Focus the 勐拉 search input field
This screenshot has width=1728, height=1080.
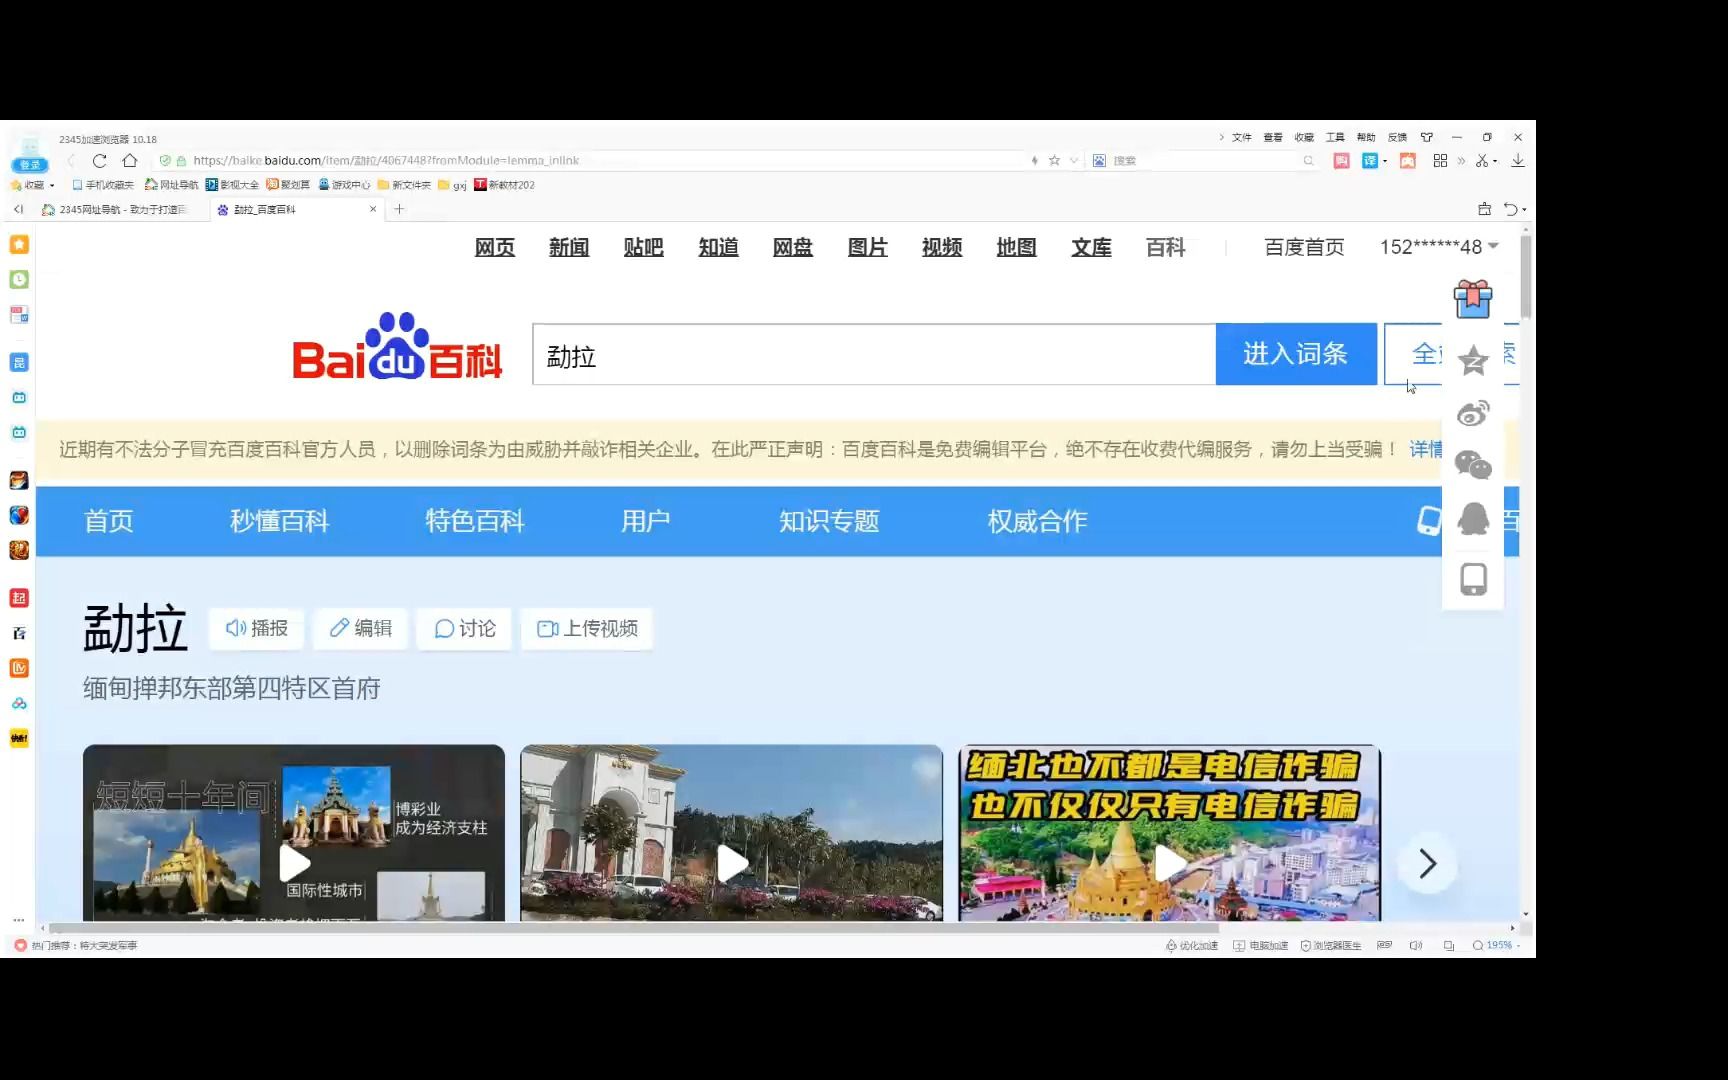click(874, 354)
